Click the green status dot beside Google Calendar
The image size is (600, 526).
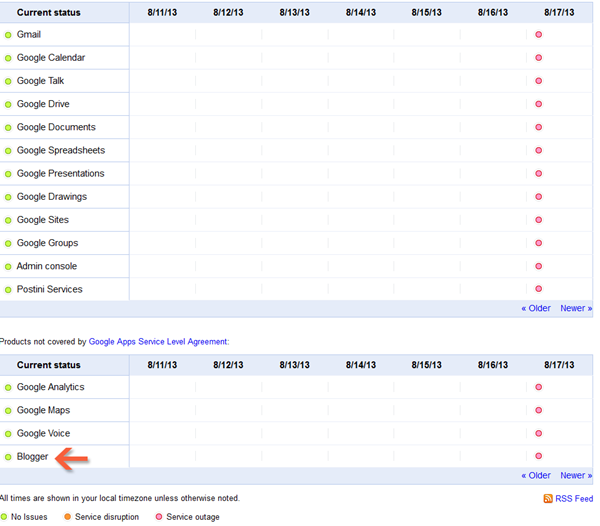click(8, 58)
